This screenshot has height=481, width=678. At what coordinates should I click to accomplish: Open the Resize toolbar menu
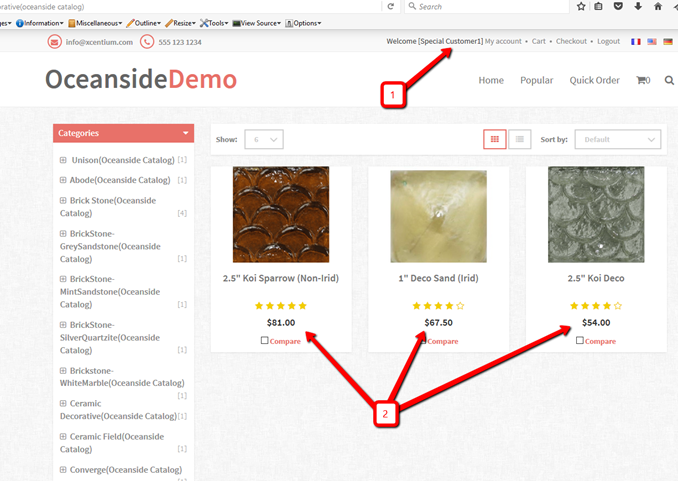(181, 23)
